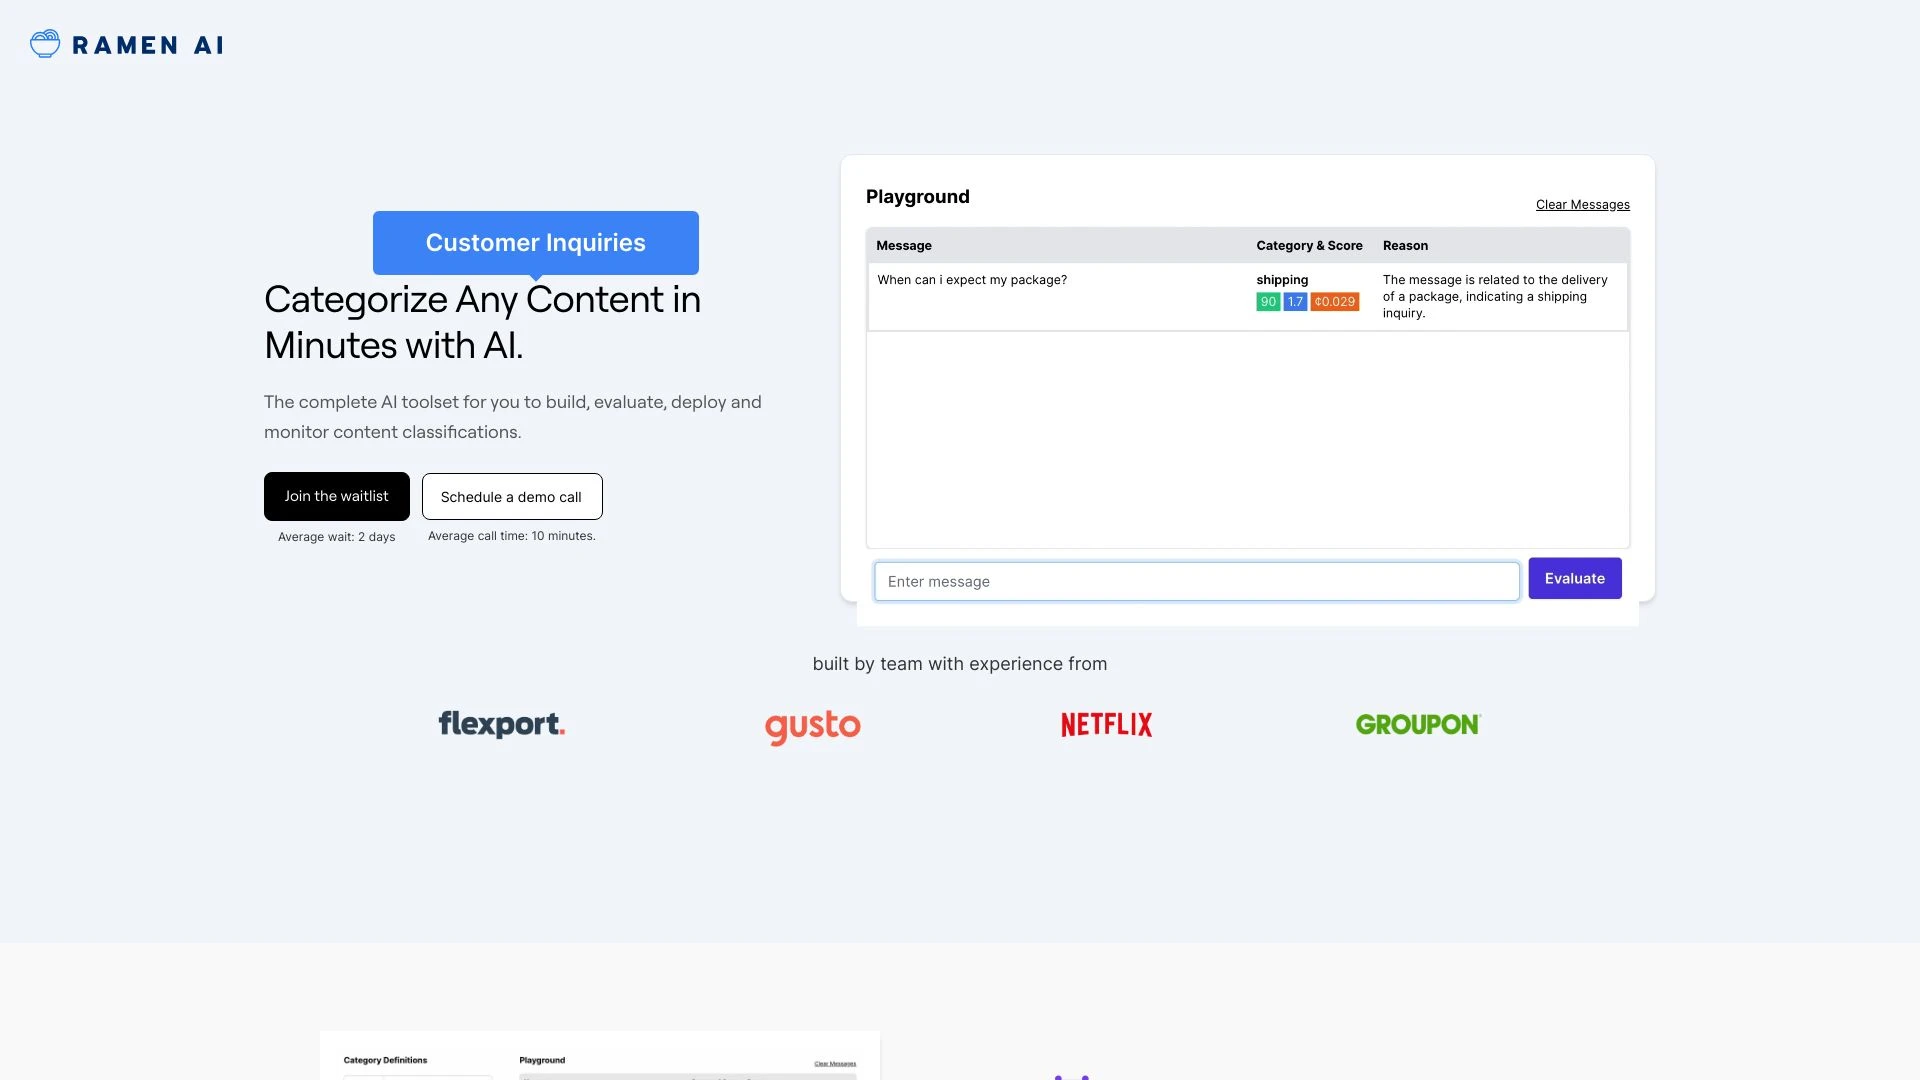Focus the Enter message input field
1920x1080 pixels.
click(x=1196, y=582)
